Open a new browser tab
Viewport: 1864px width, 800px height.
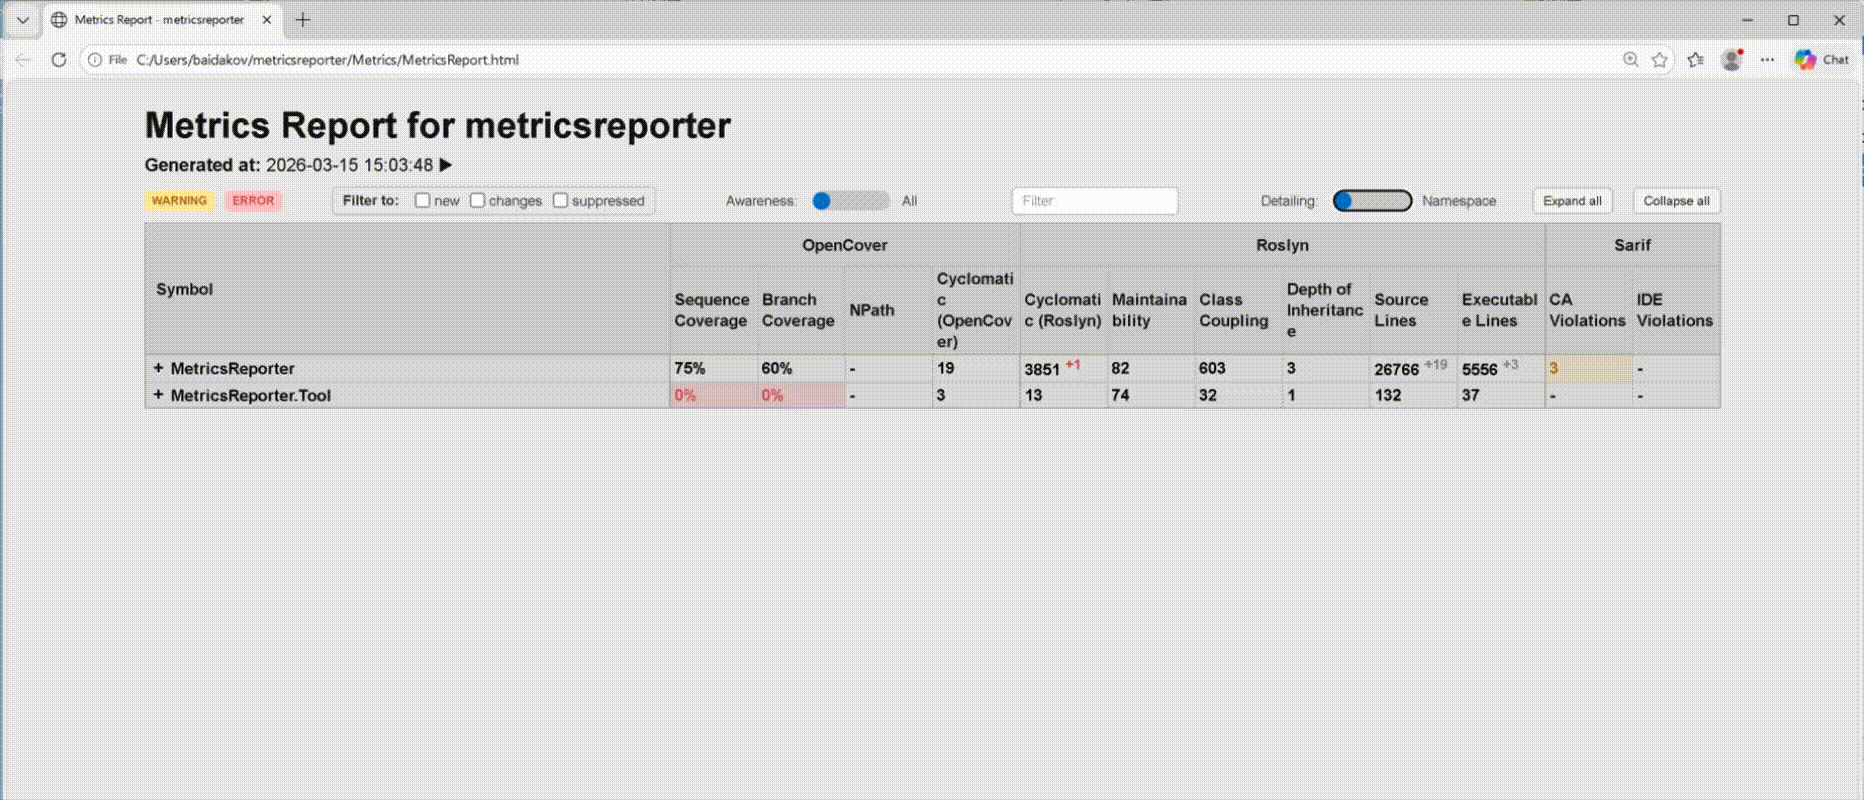coord(303,20)
